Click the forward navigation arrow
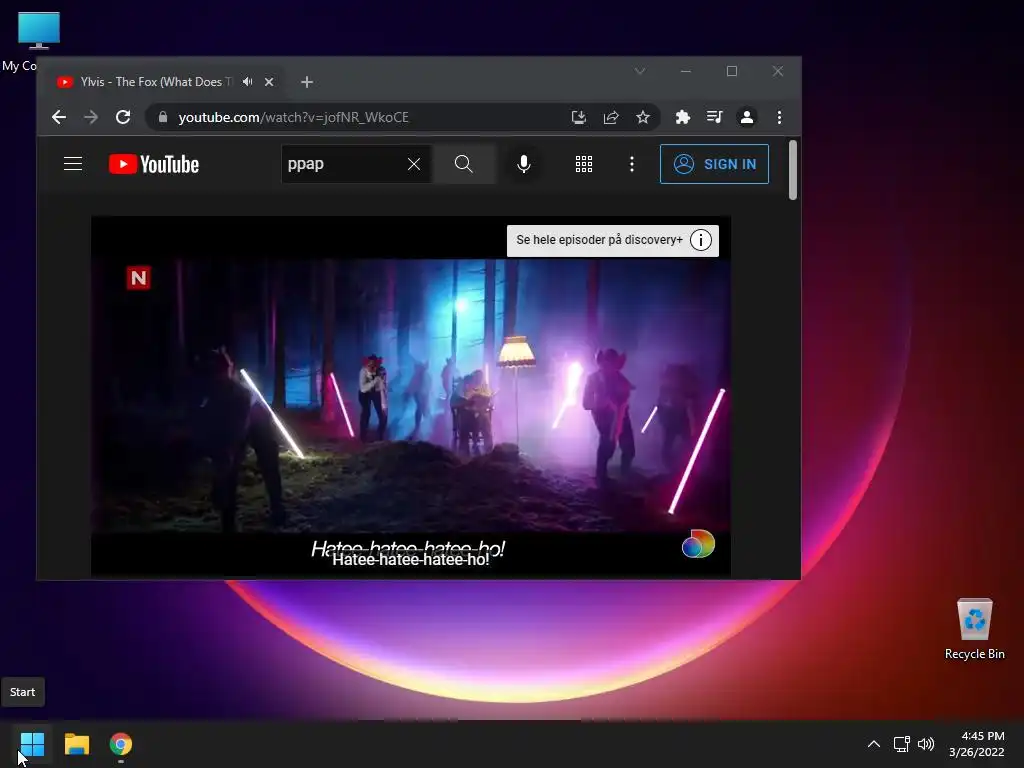1024x768 pixels. pyautogui.click(x=91, y=118)
